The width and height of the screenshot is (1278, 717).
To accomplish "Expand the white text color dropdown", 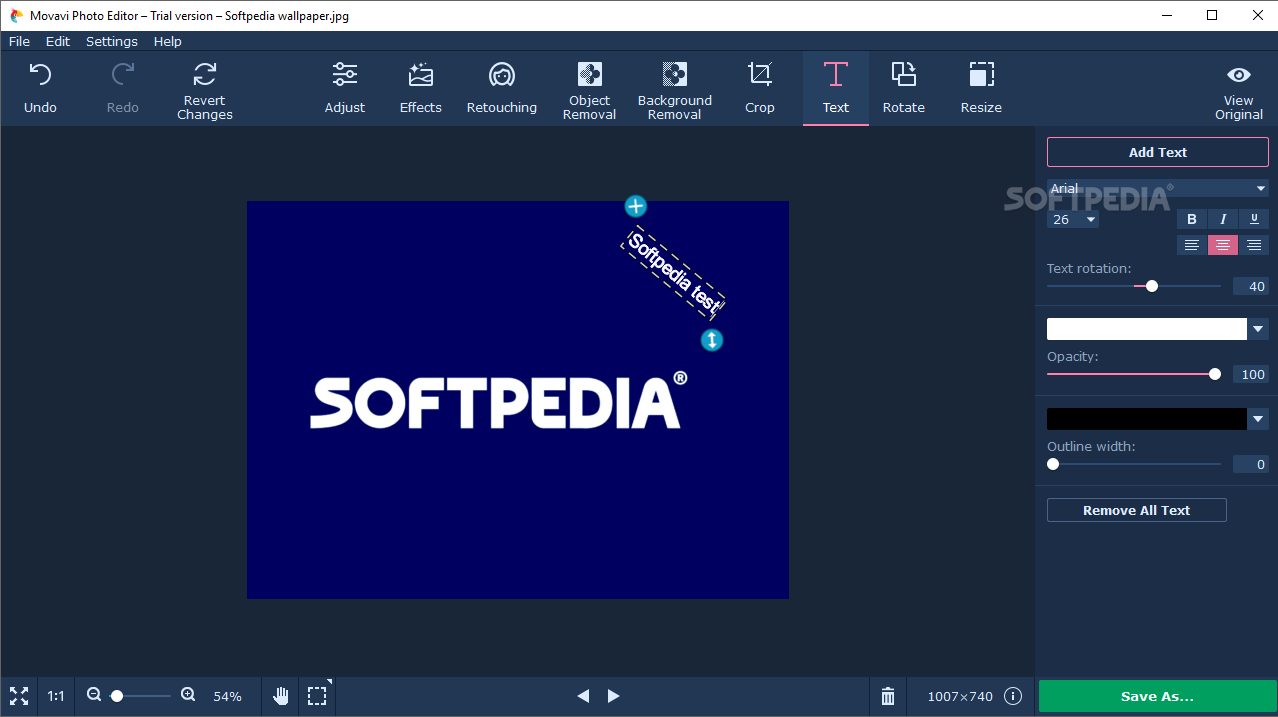I will tap(1258, 329).
